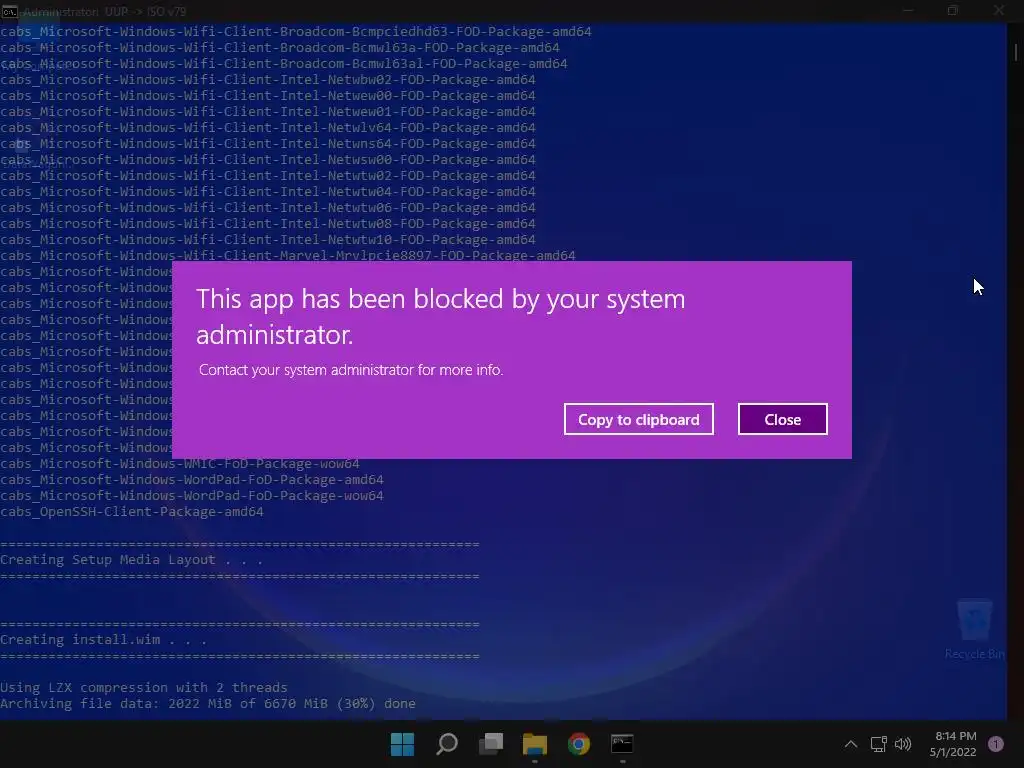The height and width of the screenshot is (768, 1024).
Task: Open Task View from the taskbar
Action: coord(491,744)
